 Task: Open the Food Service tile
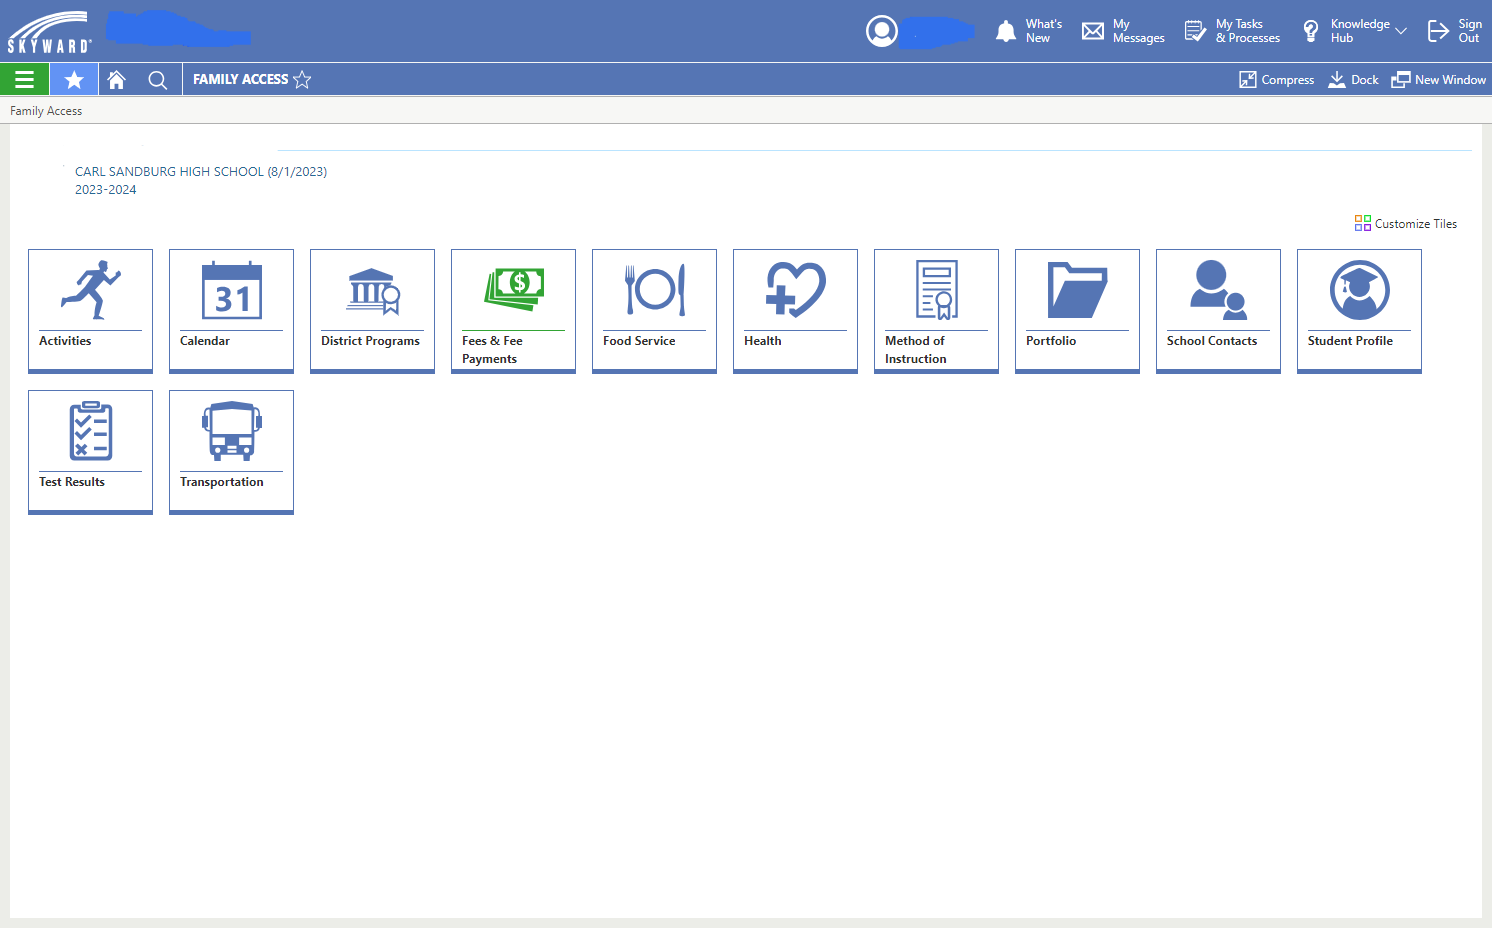coord(654,311)
